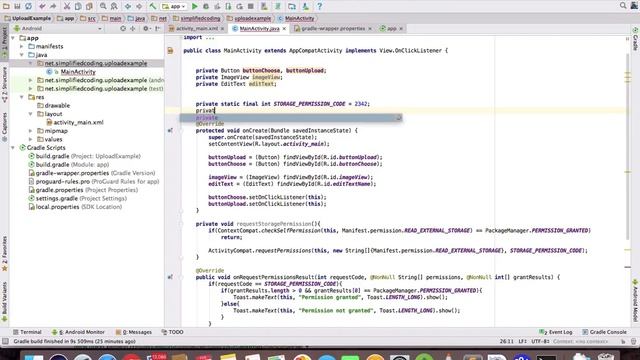The height and width of the screenshot is (360, 640).
Task: Open the Gradle Console
Action: [x=604, y=332]
